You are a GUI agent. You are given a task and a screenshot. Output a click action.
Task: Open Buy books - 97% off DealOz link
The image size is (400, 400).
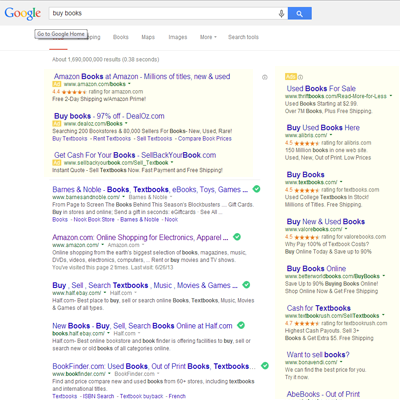click(x=109, y=116)
